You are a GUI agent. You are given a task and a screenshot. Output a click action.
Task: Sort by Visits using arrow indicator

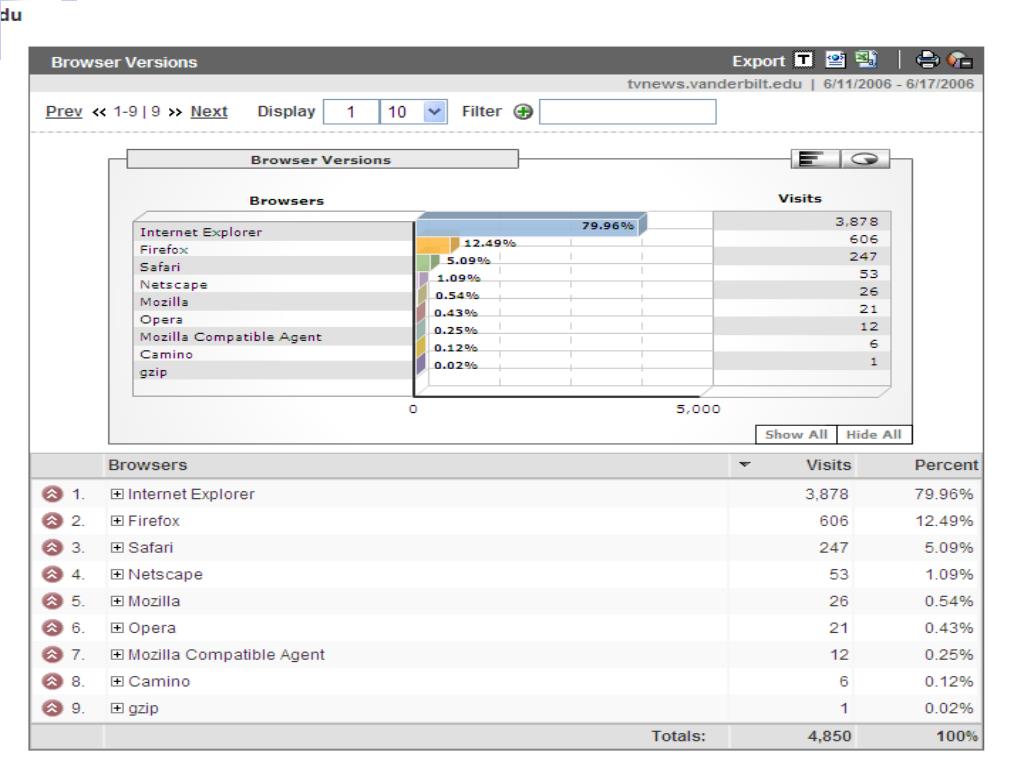pos(744,465)
